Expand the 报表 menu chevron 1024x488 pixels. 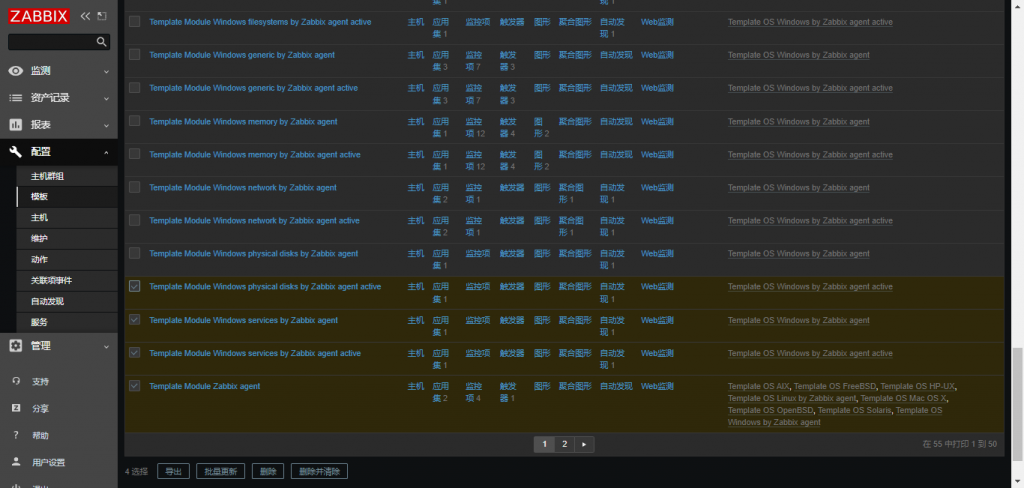pyautogui.click(x=106, y=125)
